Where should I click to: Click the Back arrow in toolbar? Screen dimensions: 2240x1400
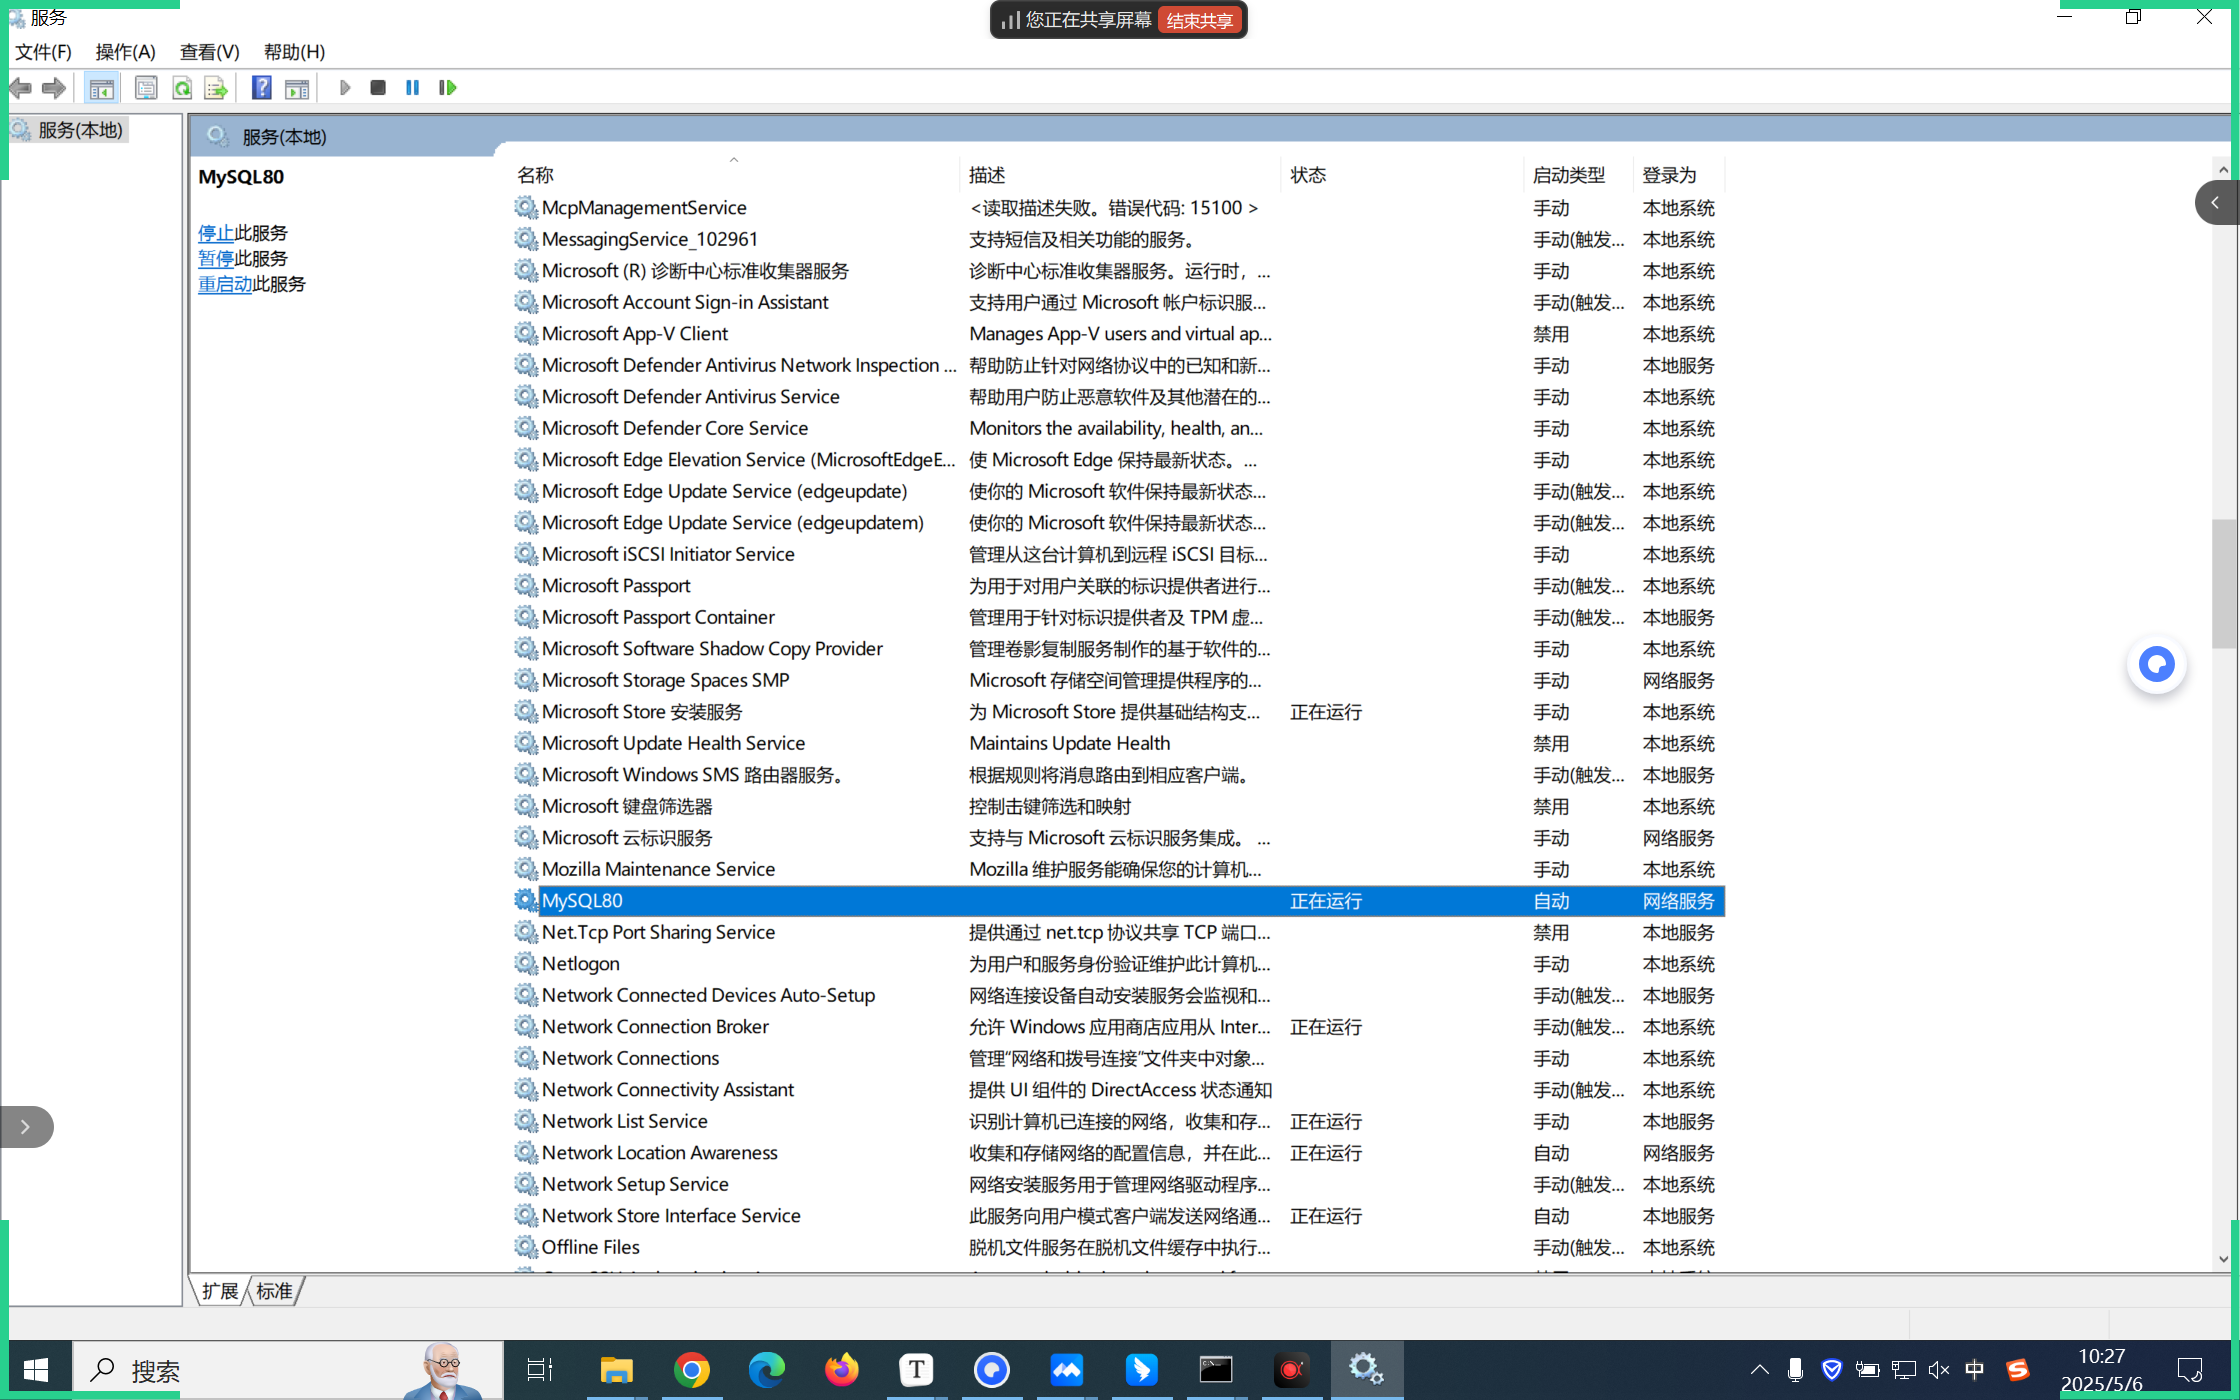pyautogui.click(x=21, y=88)
